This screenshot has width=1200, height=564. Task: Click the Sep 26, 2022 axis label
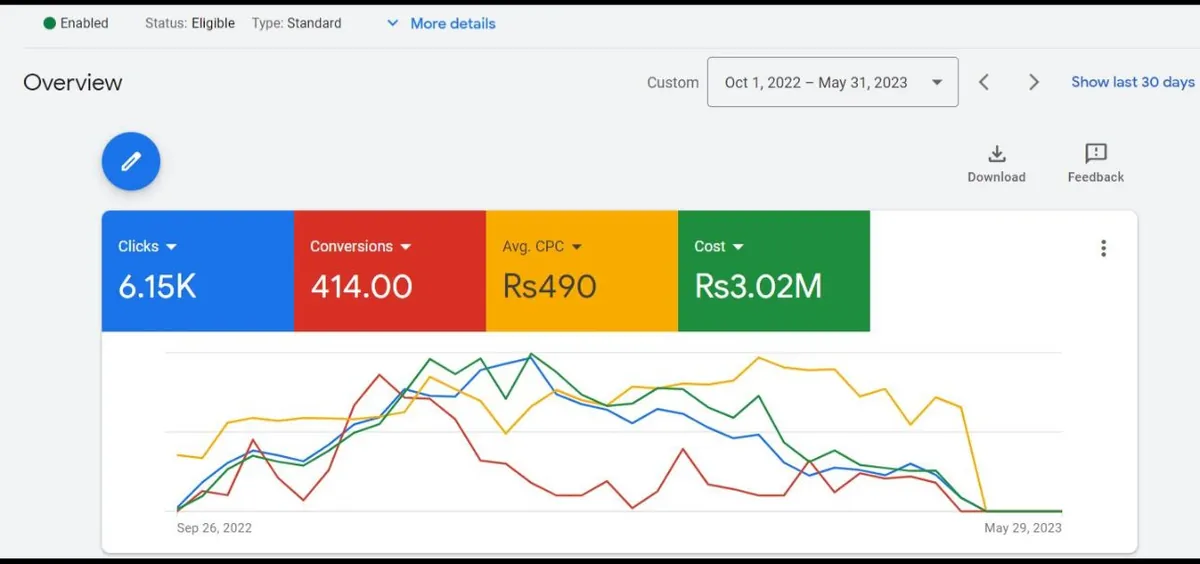214,528
